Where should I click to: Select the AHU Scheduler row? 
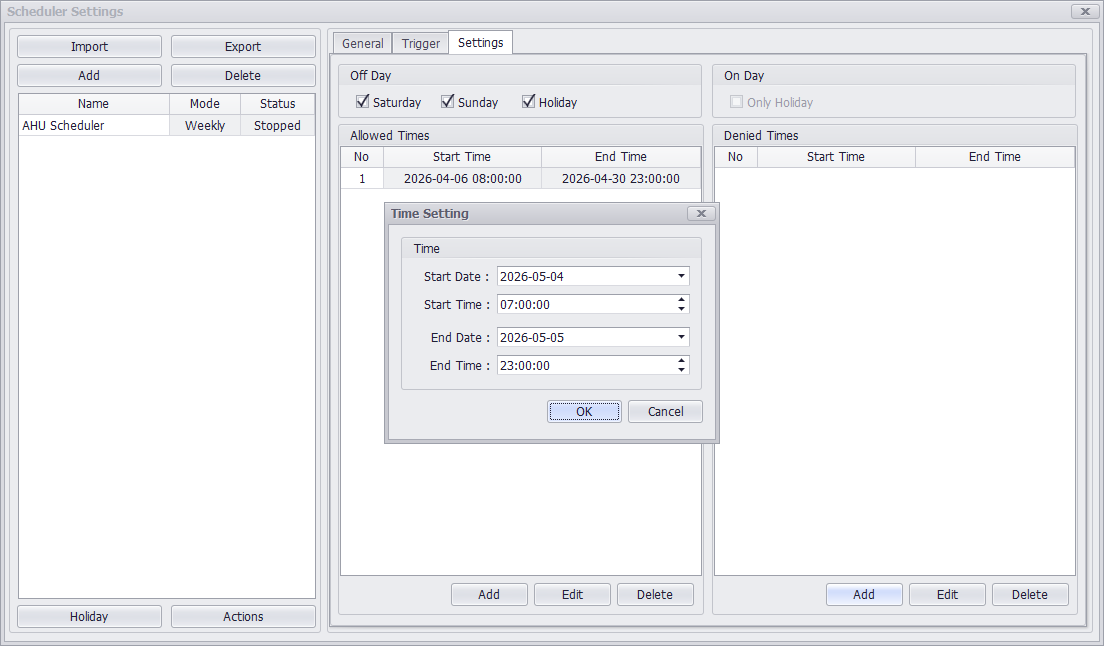tap(93, 126)
